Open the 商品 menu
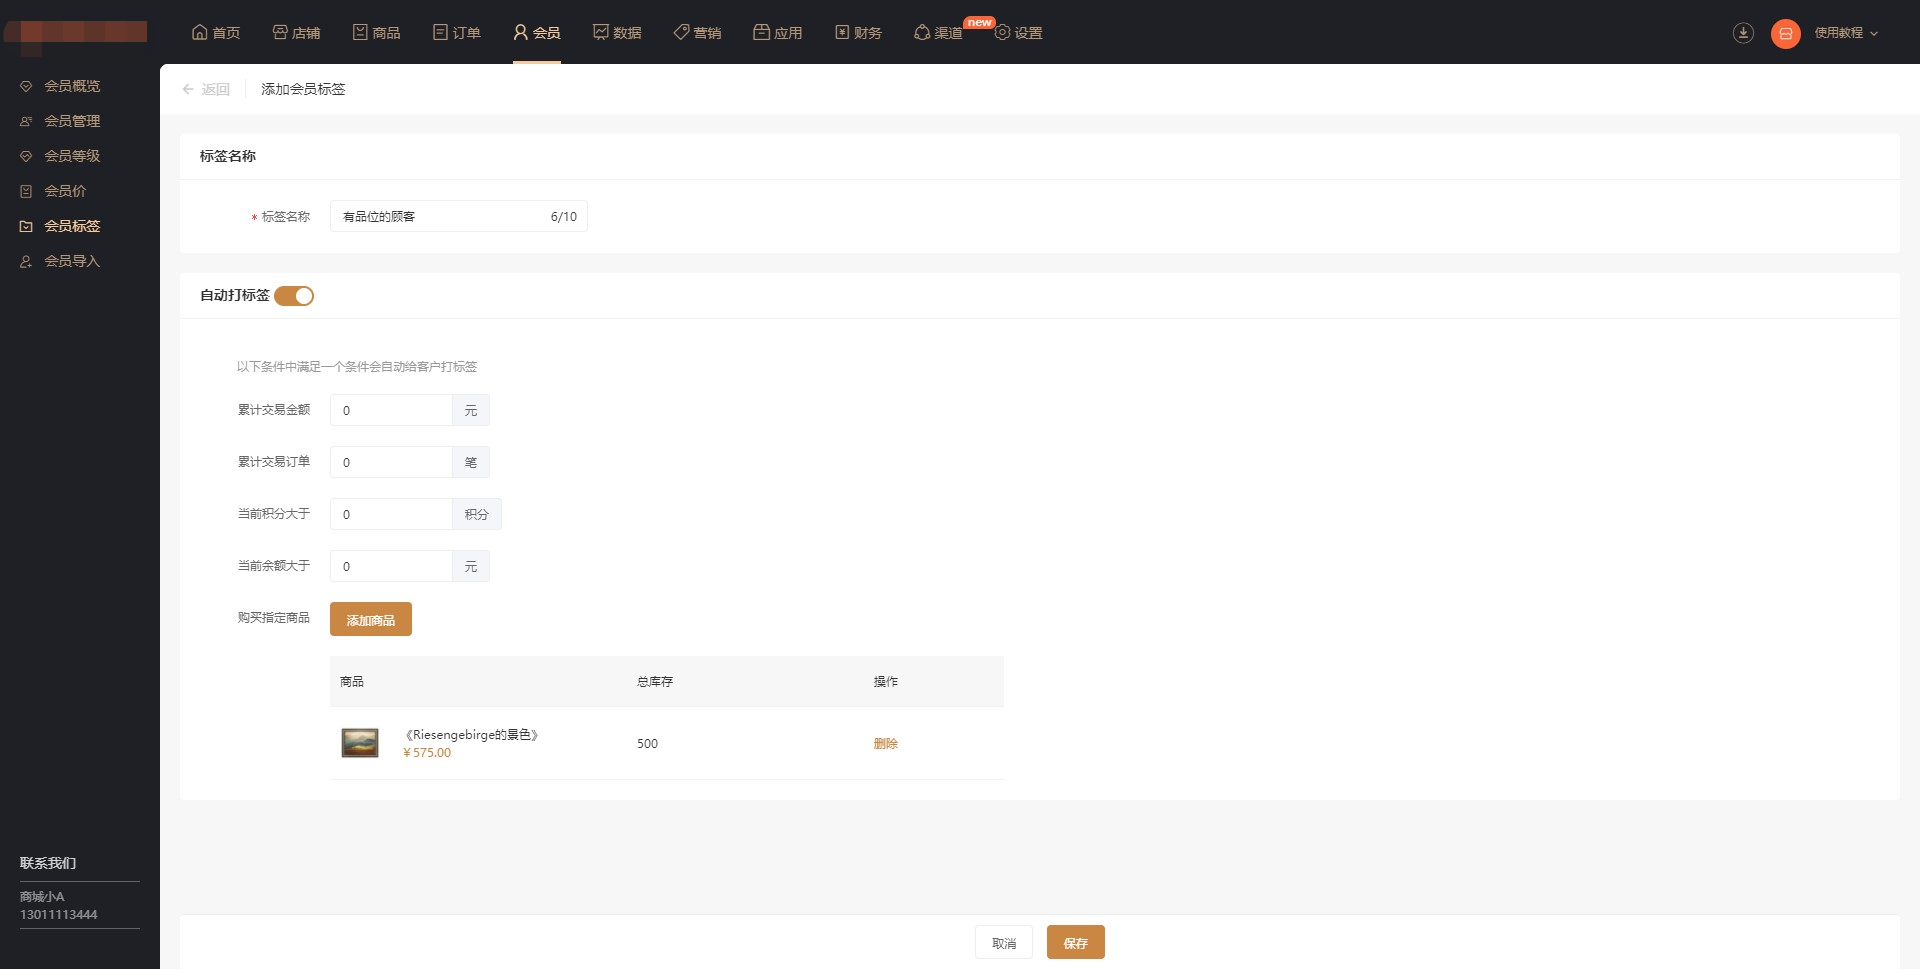The image size is (1920, 969). click(x=377, y=32)
